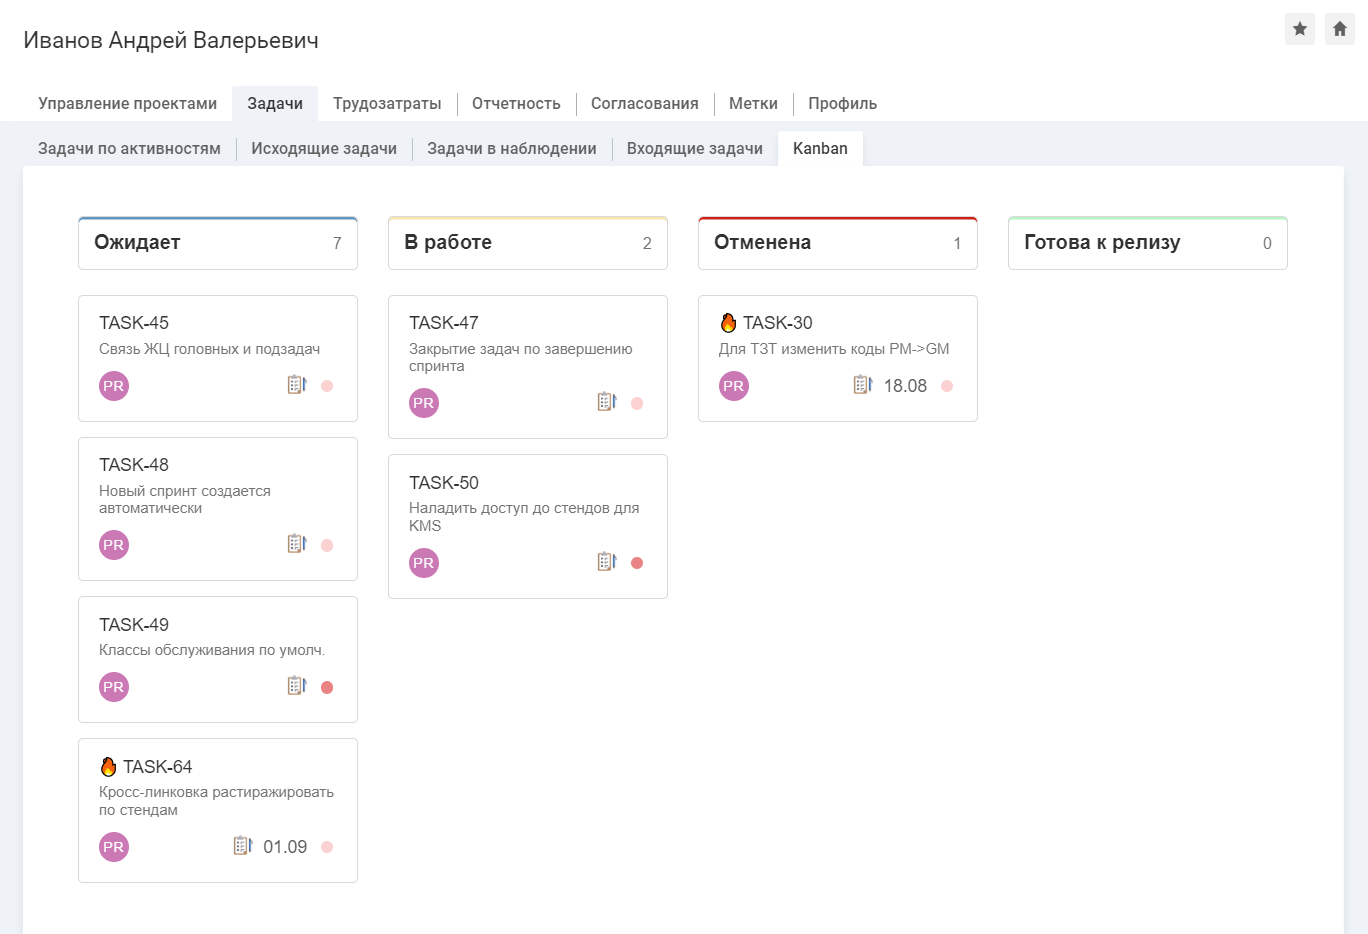Click the red status dot on TASK-49

(x=327, y=687)
